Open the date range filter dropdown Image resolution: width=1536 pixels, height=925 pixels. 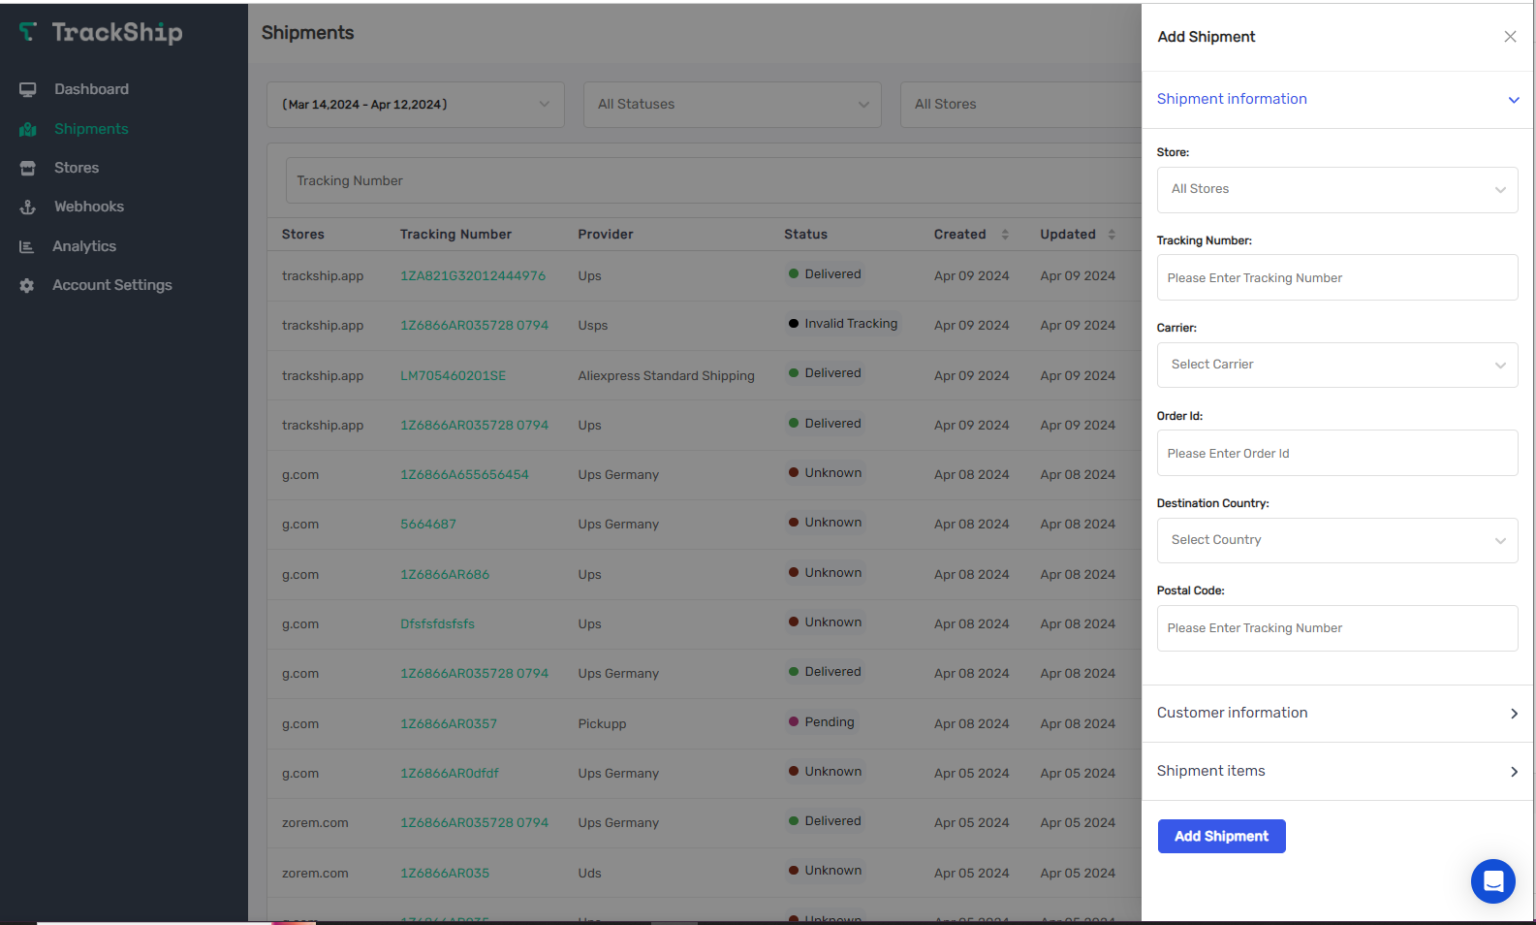click(415, 104)
